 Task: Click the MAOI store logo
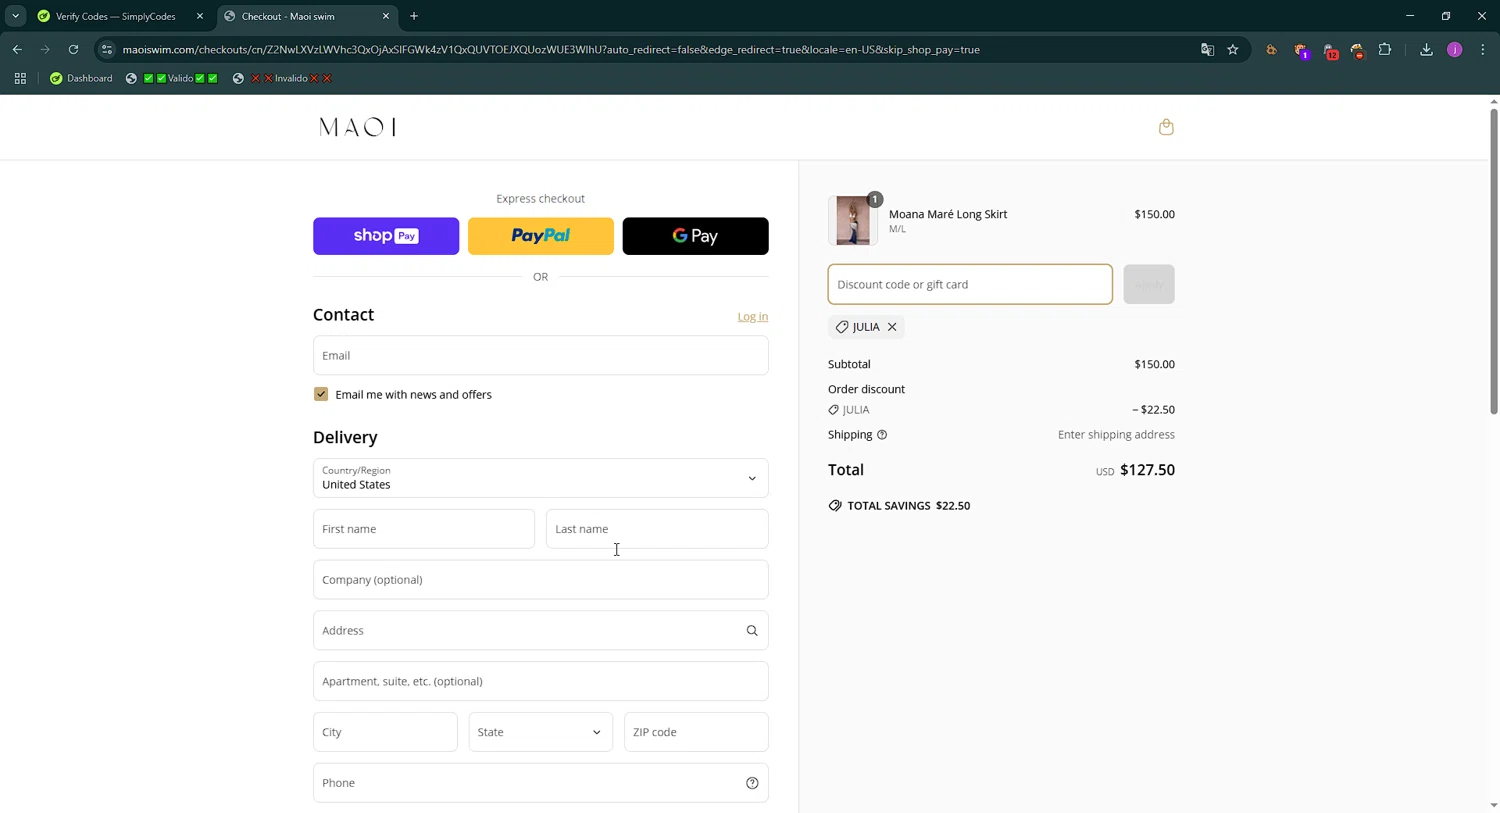click(x=357, y=127)
